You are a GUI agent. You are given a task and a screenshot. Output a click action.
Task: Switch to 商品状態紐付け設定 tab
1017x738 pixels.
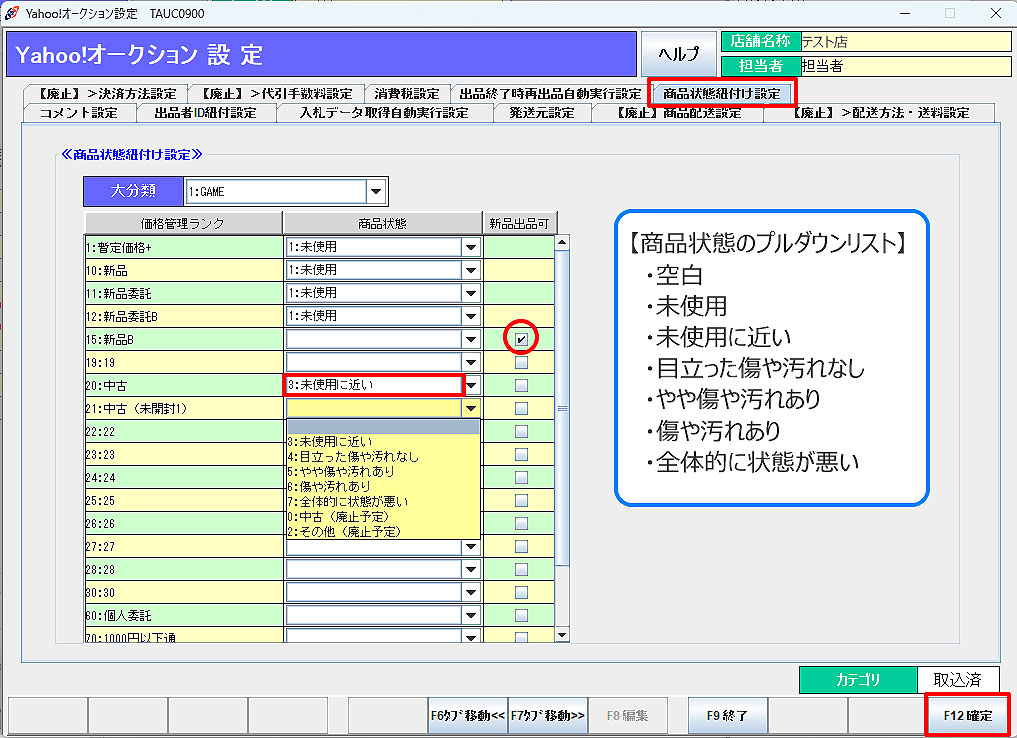(721, 93)
